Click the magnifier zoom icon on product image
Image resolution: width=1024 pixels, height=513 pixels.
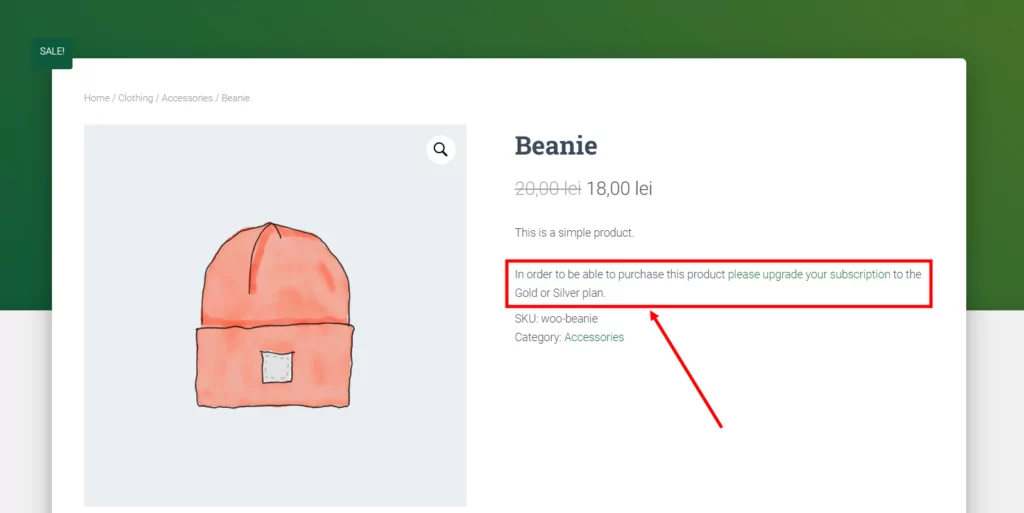pos(441,149)
